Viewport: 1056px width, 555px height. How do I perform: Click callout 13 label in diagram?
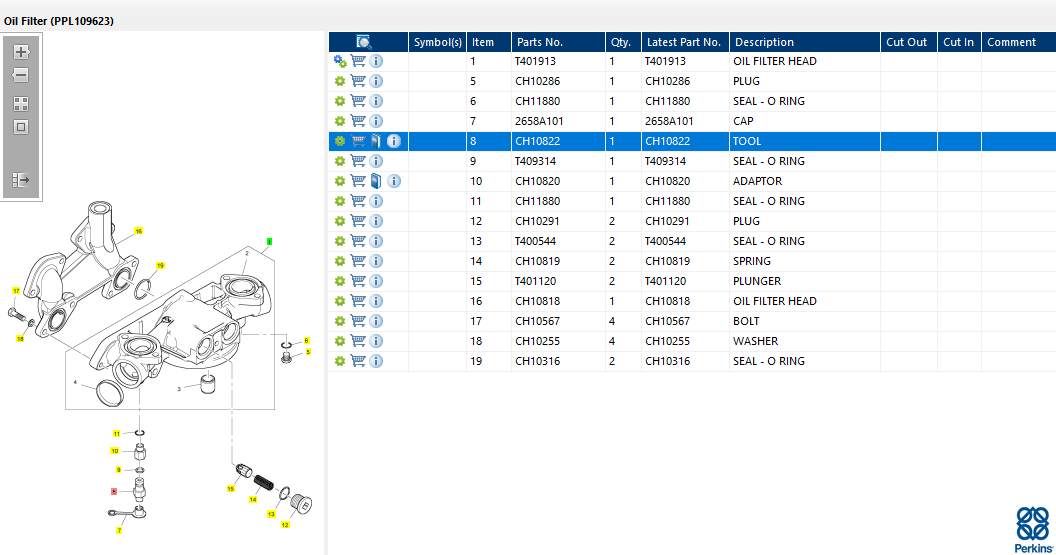point(271,514)
